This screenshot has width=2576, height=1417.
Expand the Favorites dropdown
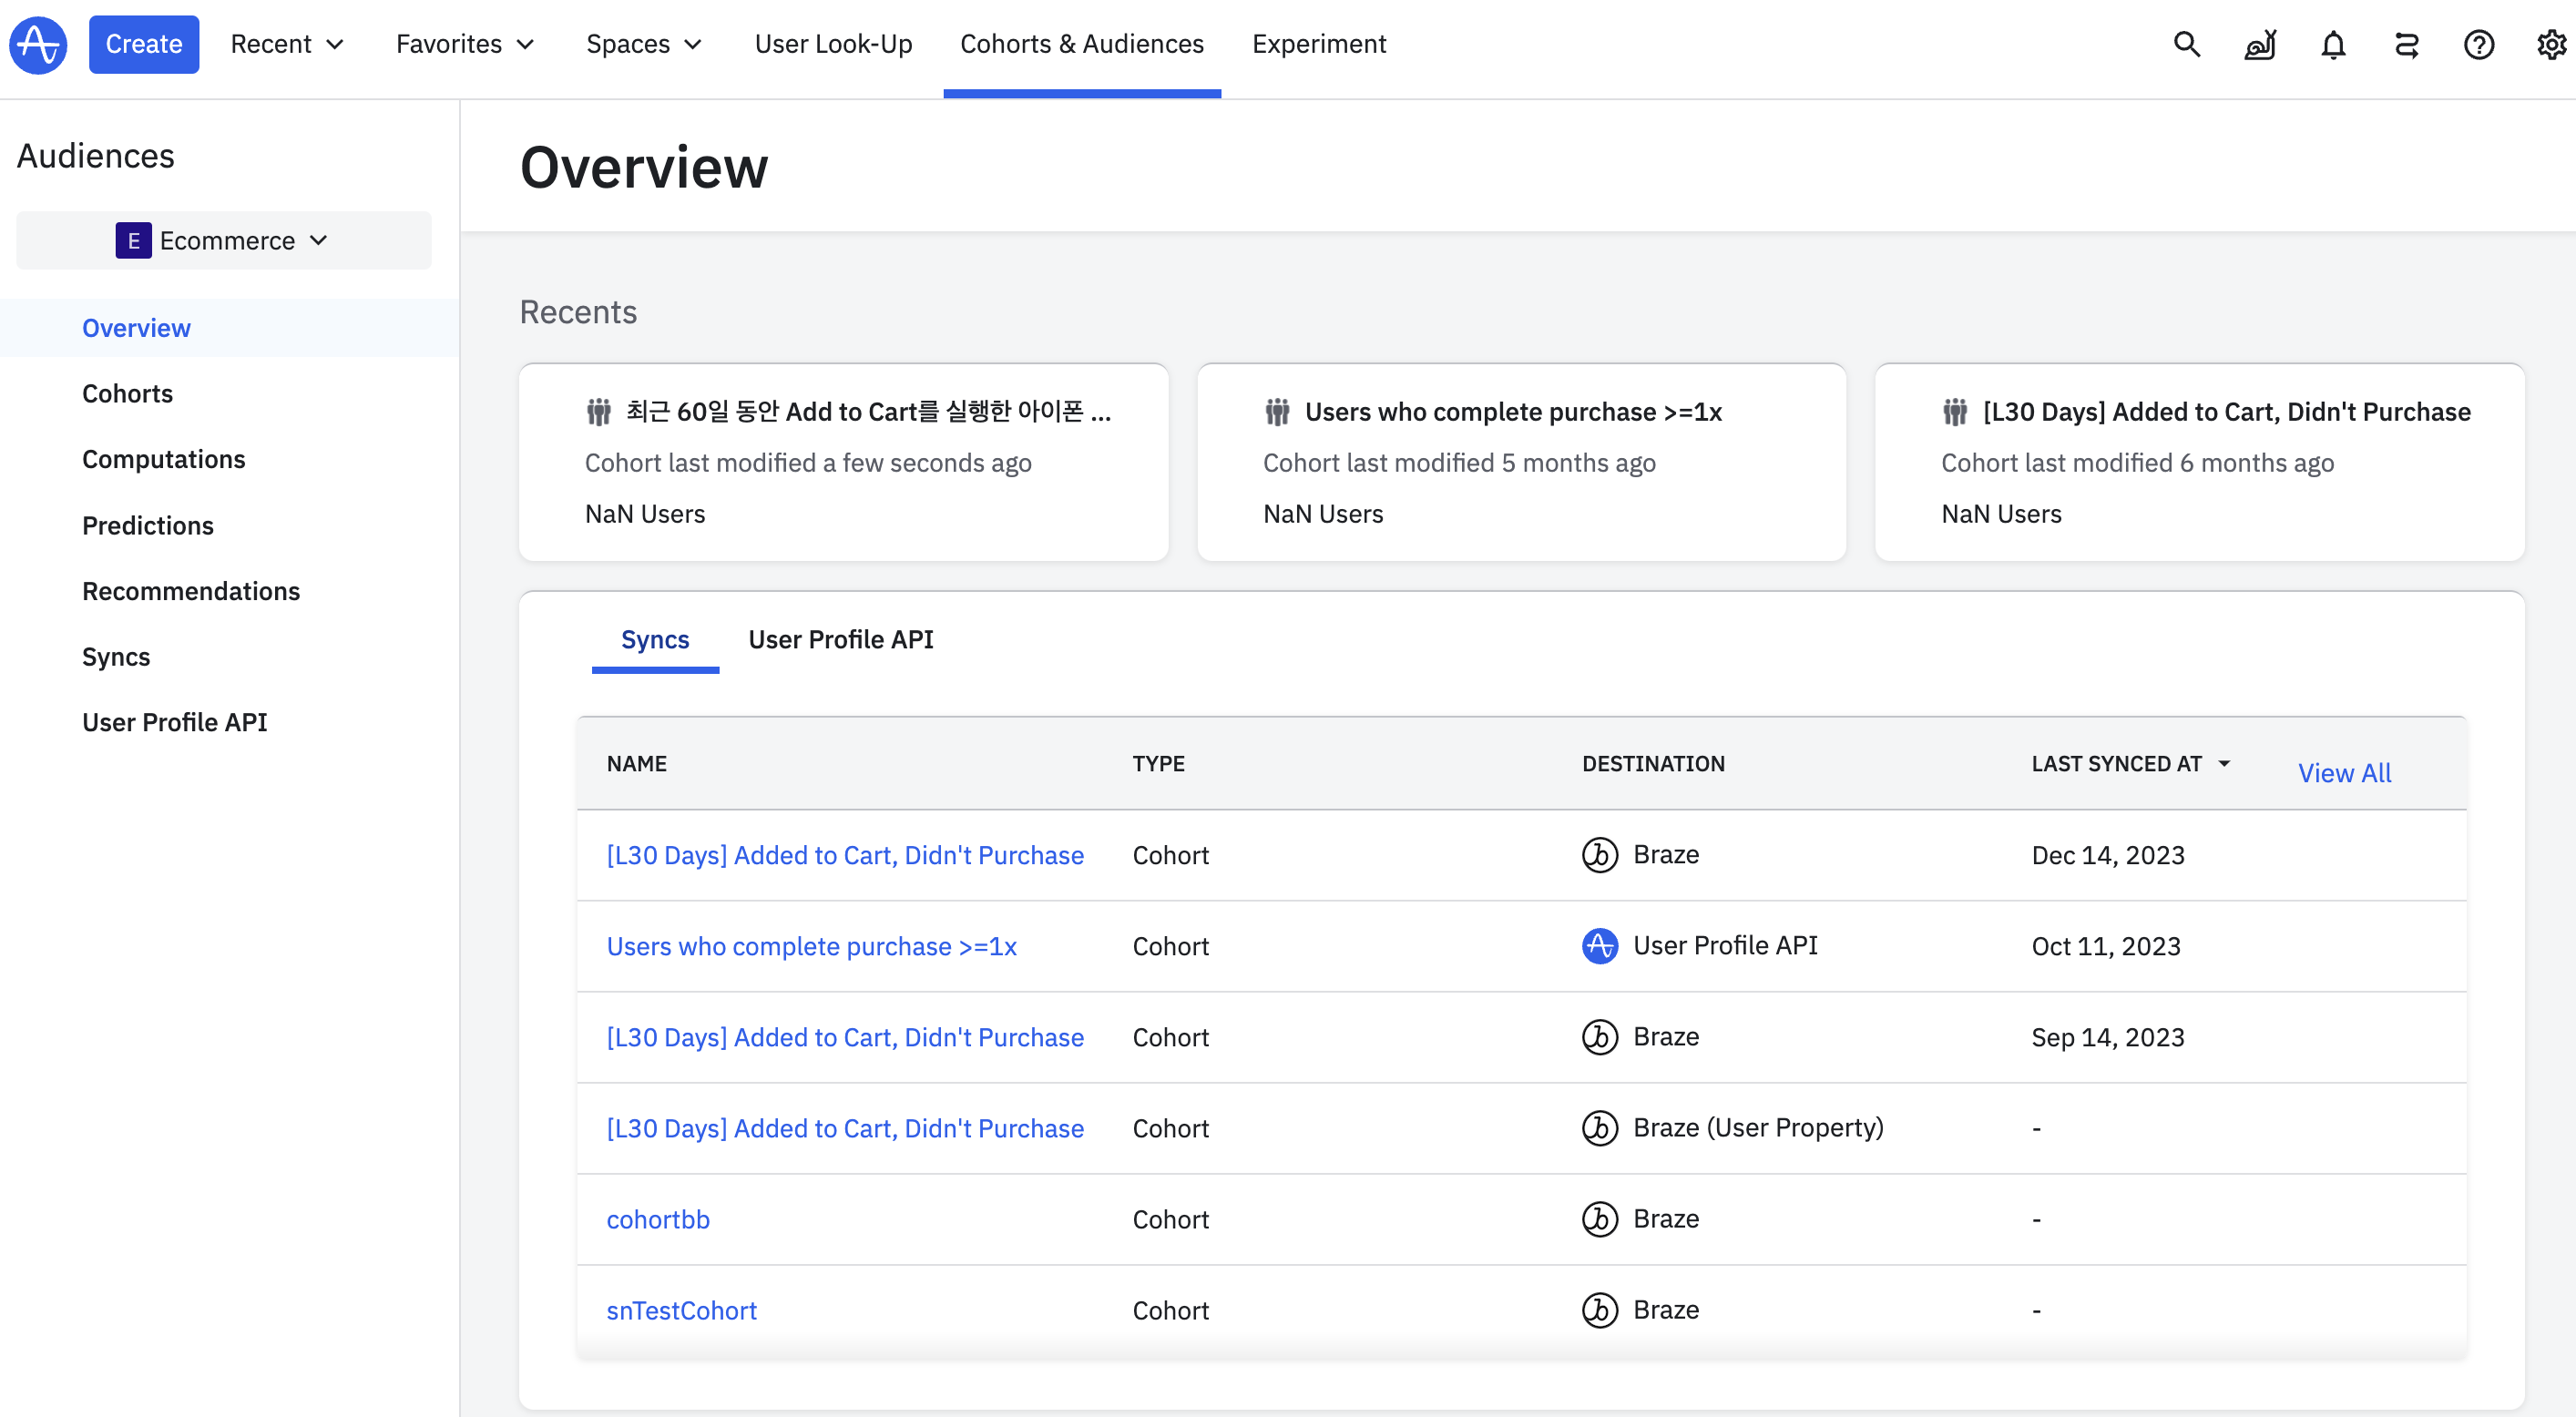coord(465,44)
